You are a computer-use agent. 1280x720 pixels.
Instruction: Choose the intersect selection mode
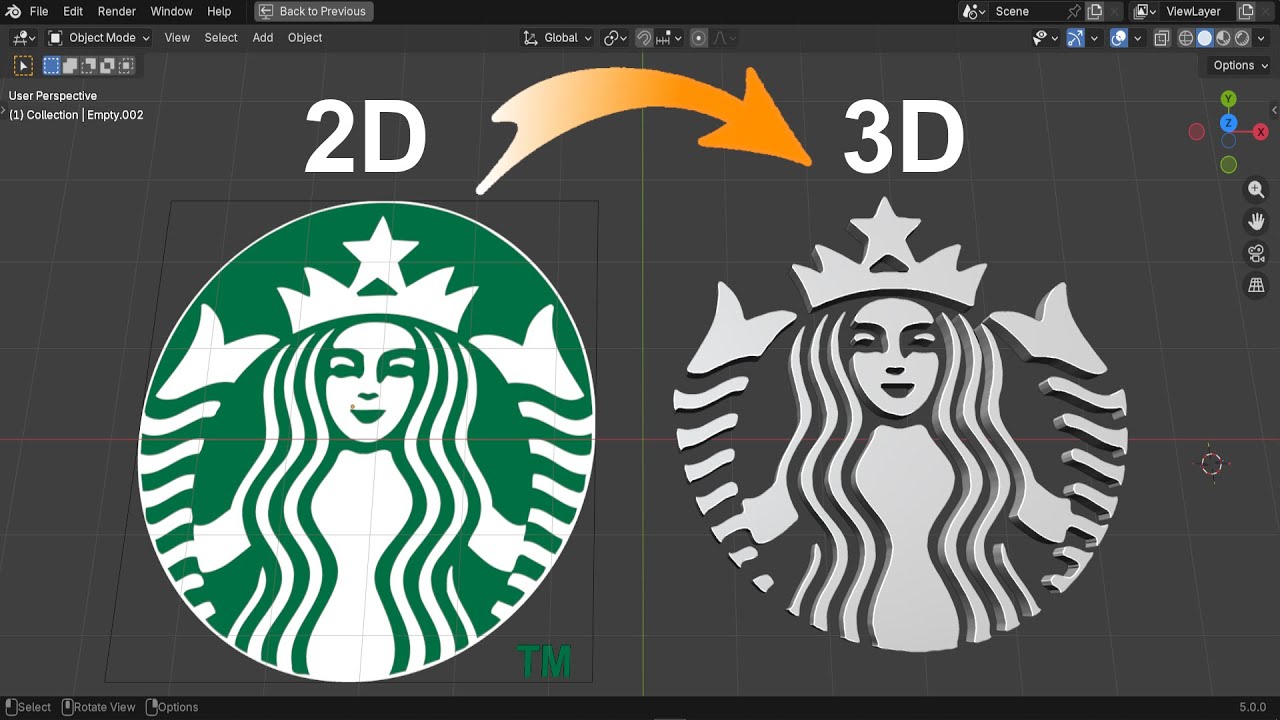pyautogui.click(x=126, y=66)
